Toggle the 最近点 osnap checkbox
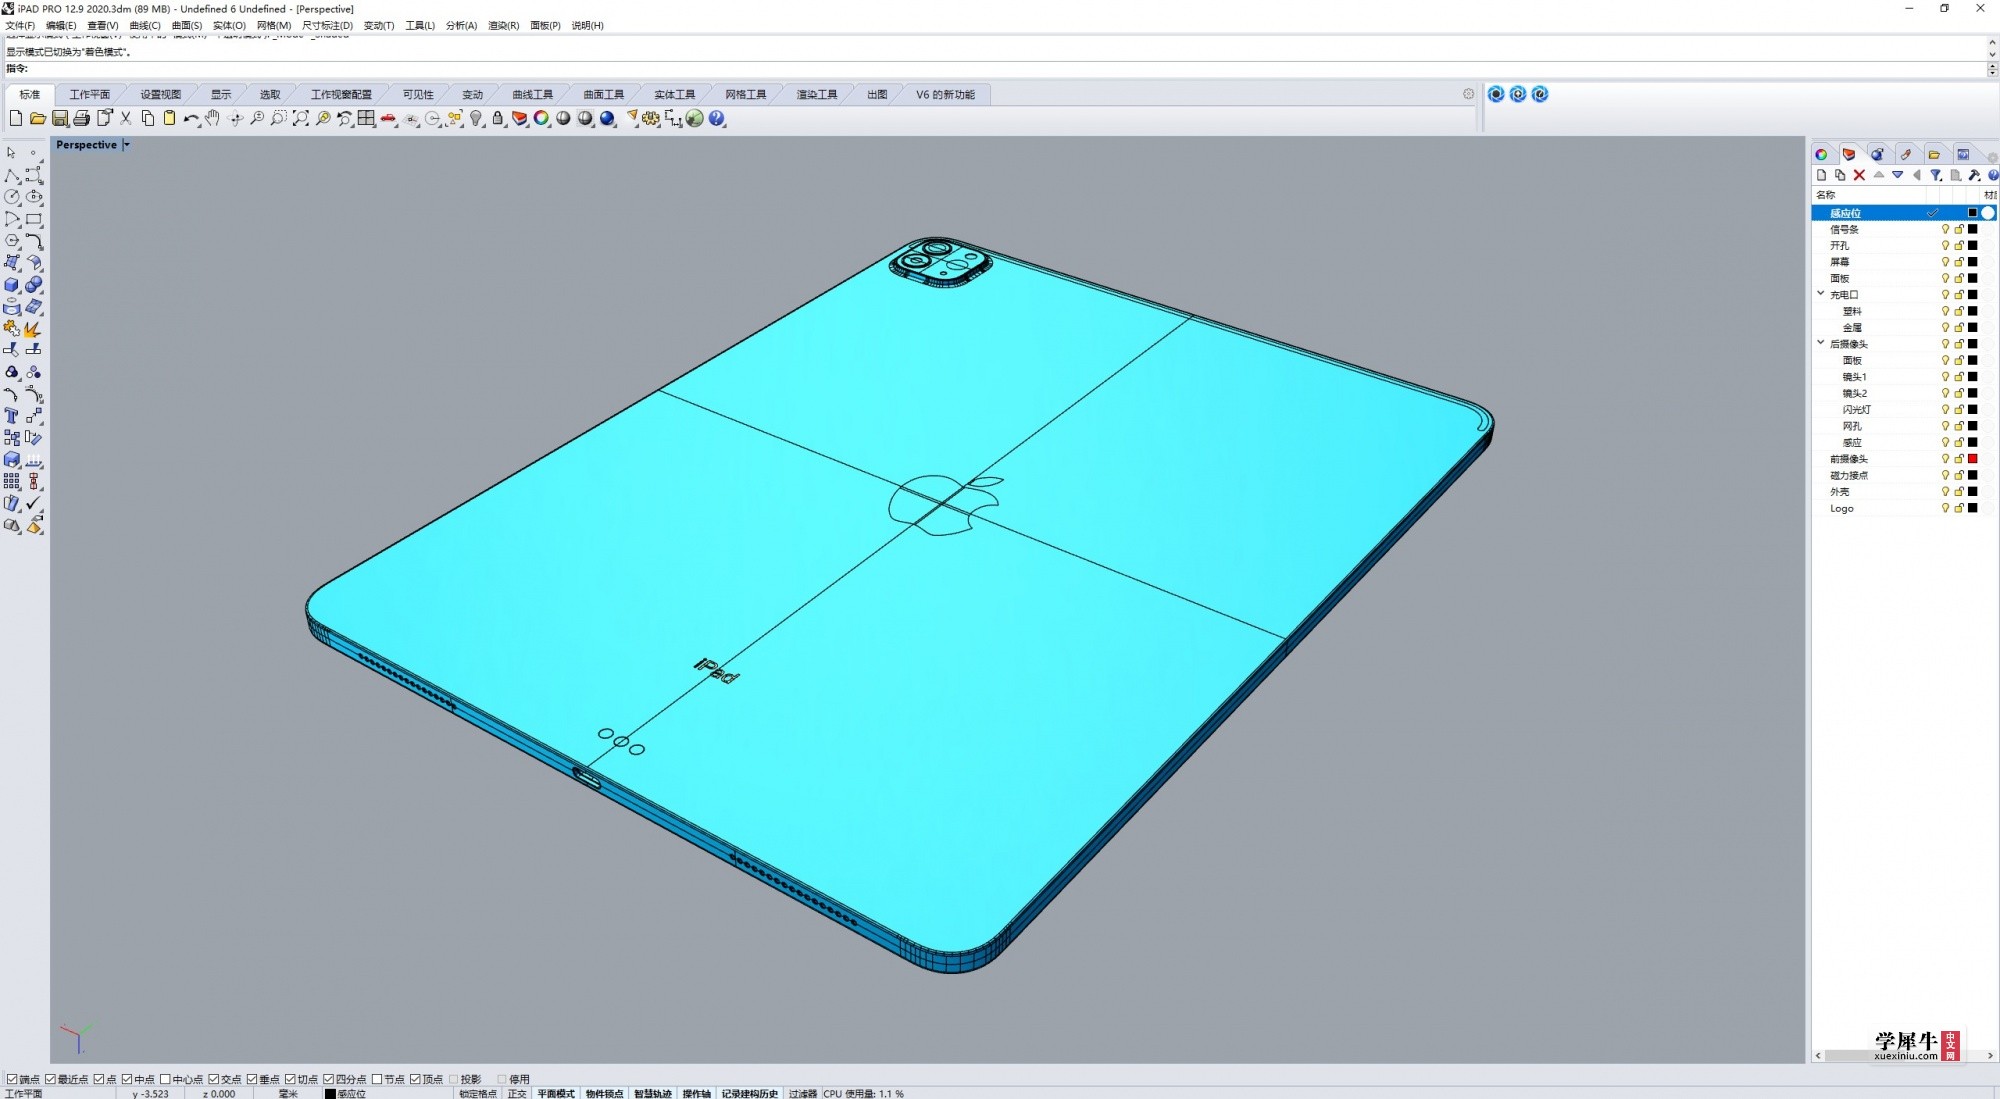 (x=50, y=1079)
